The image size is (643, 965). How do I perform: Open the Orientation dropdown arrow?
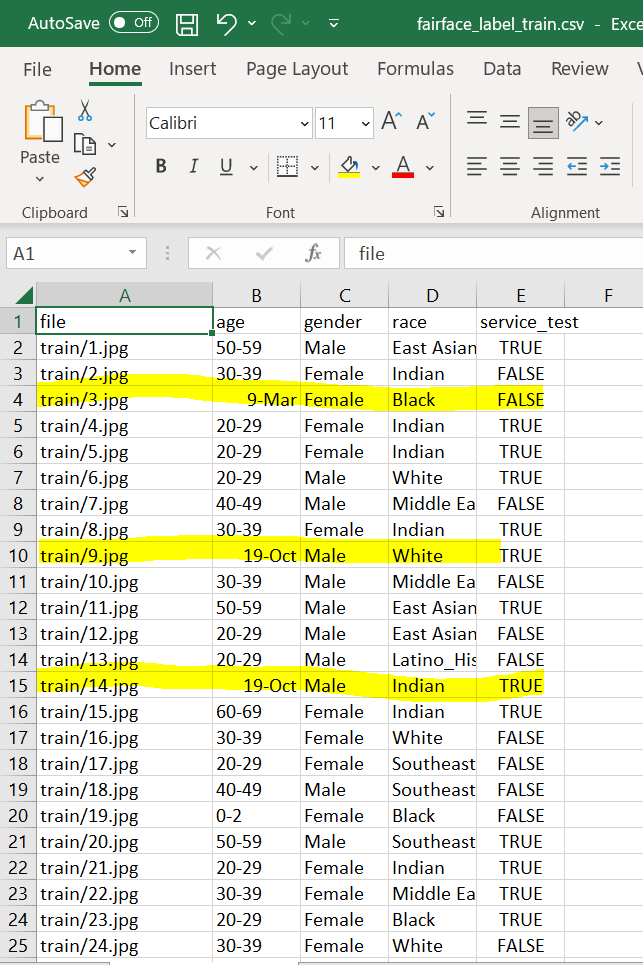click(599, 122)
